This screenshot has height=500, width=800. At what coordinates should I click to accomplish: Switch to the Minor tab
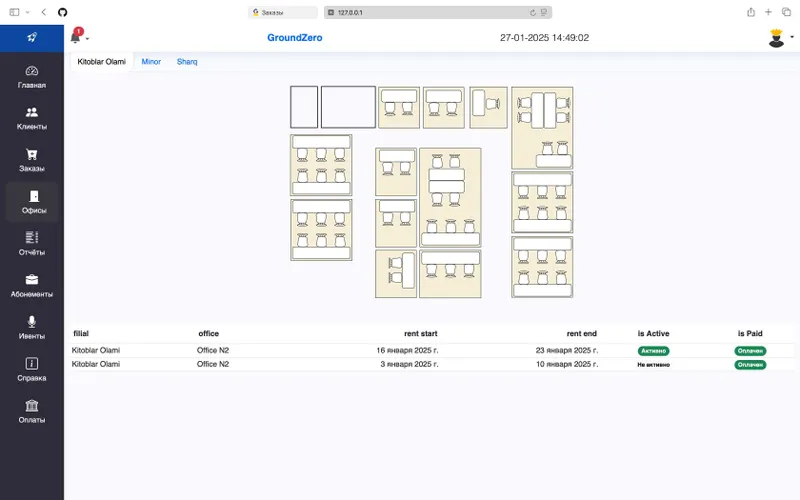coord(151,62)
